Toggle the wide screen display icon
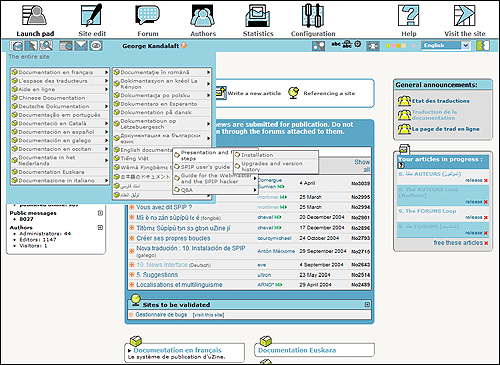The width and height of the screenshot is (500, 365). (373, 46)
